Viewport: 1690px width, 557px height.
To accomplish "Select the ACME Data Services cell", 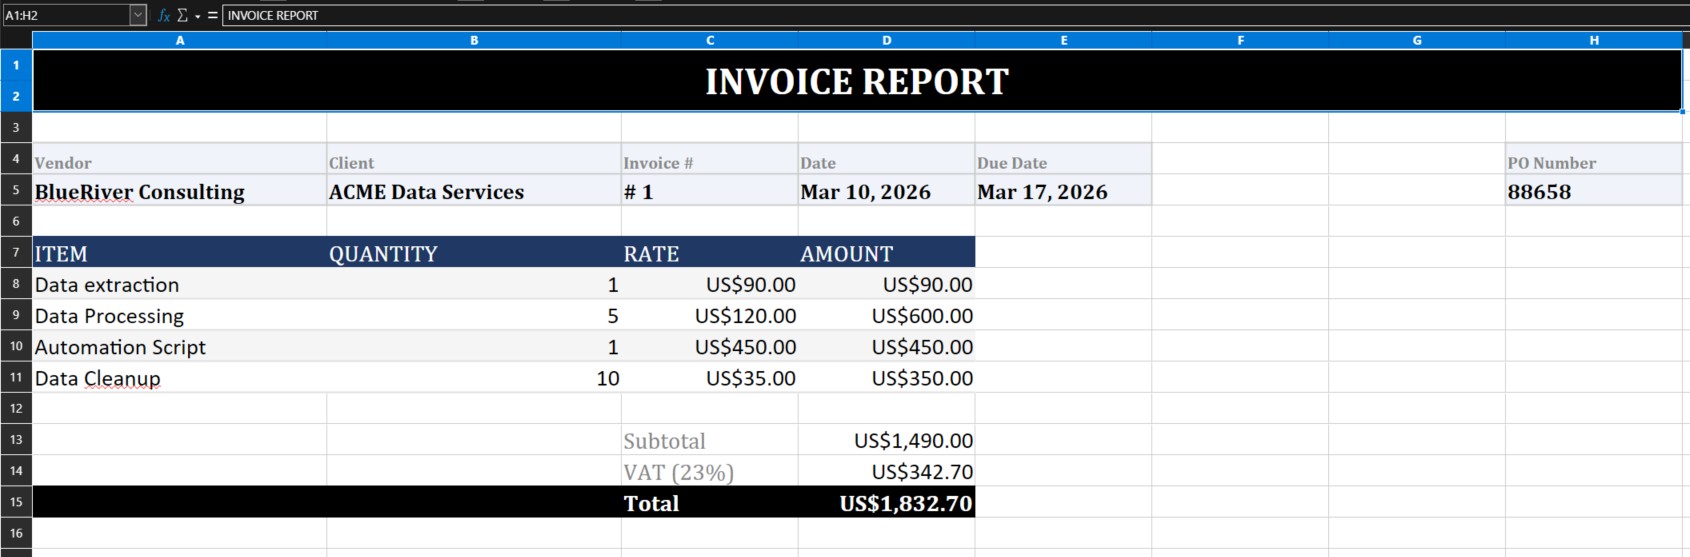I will click(x=474, y=192).
